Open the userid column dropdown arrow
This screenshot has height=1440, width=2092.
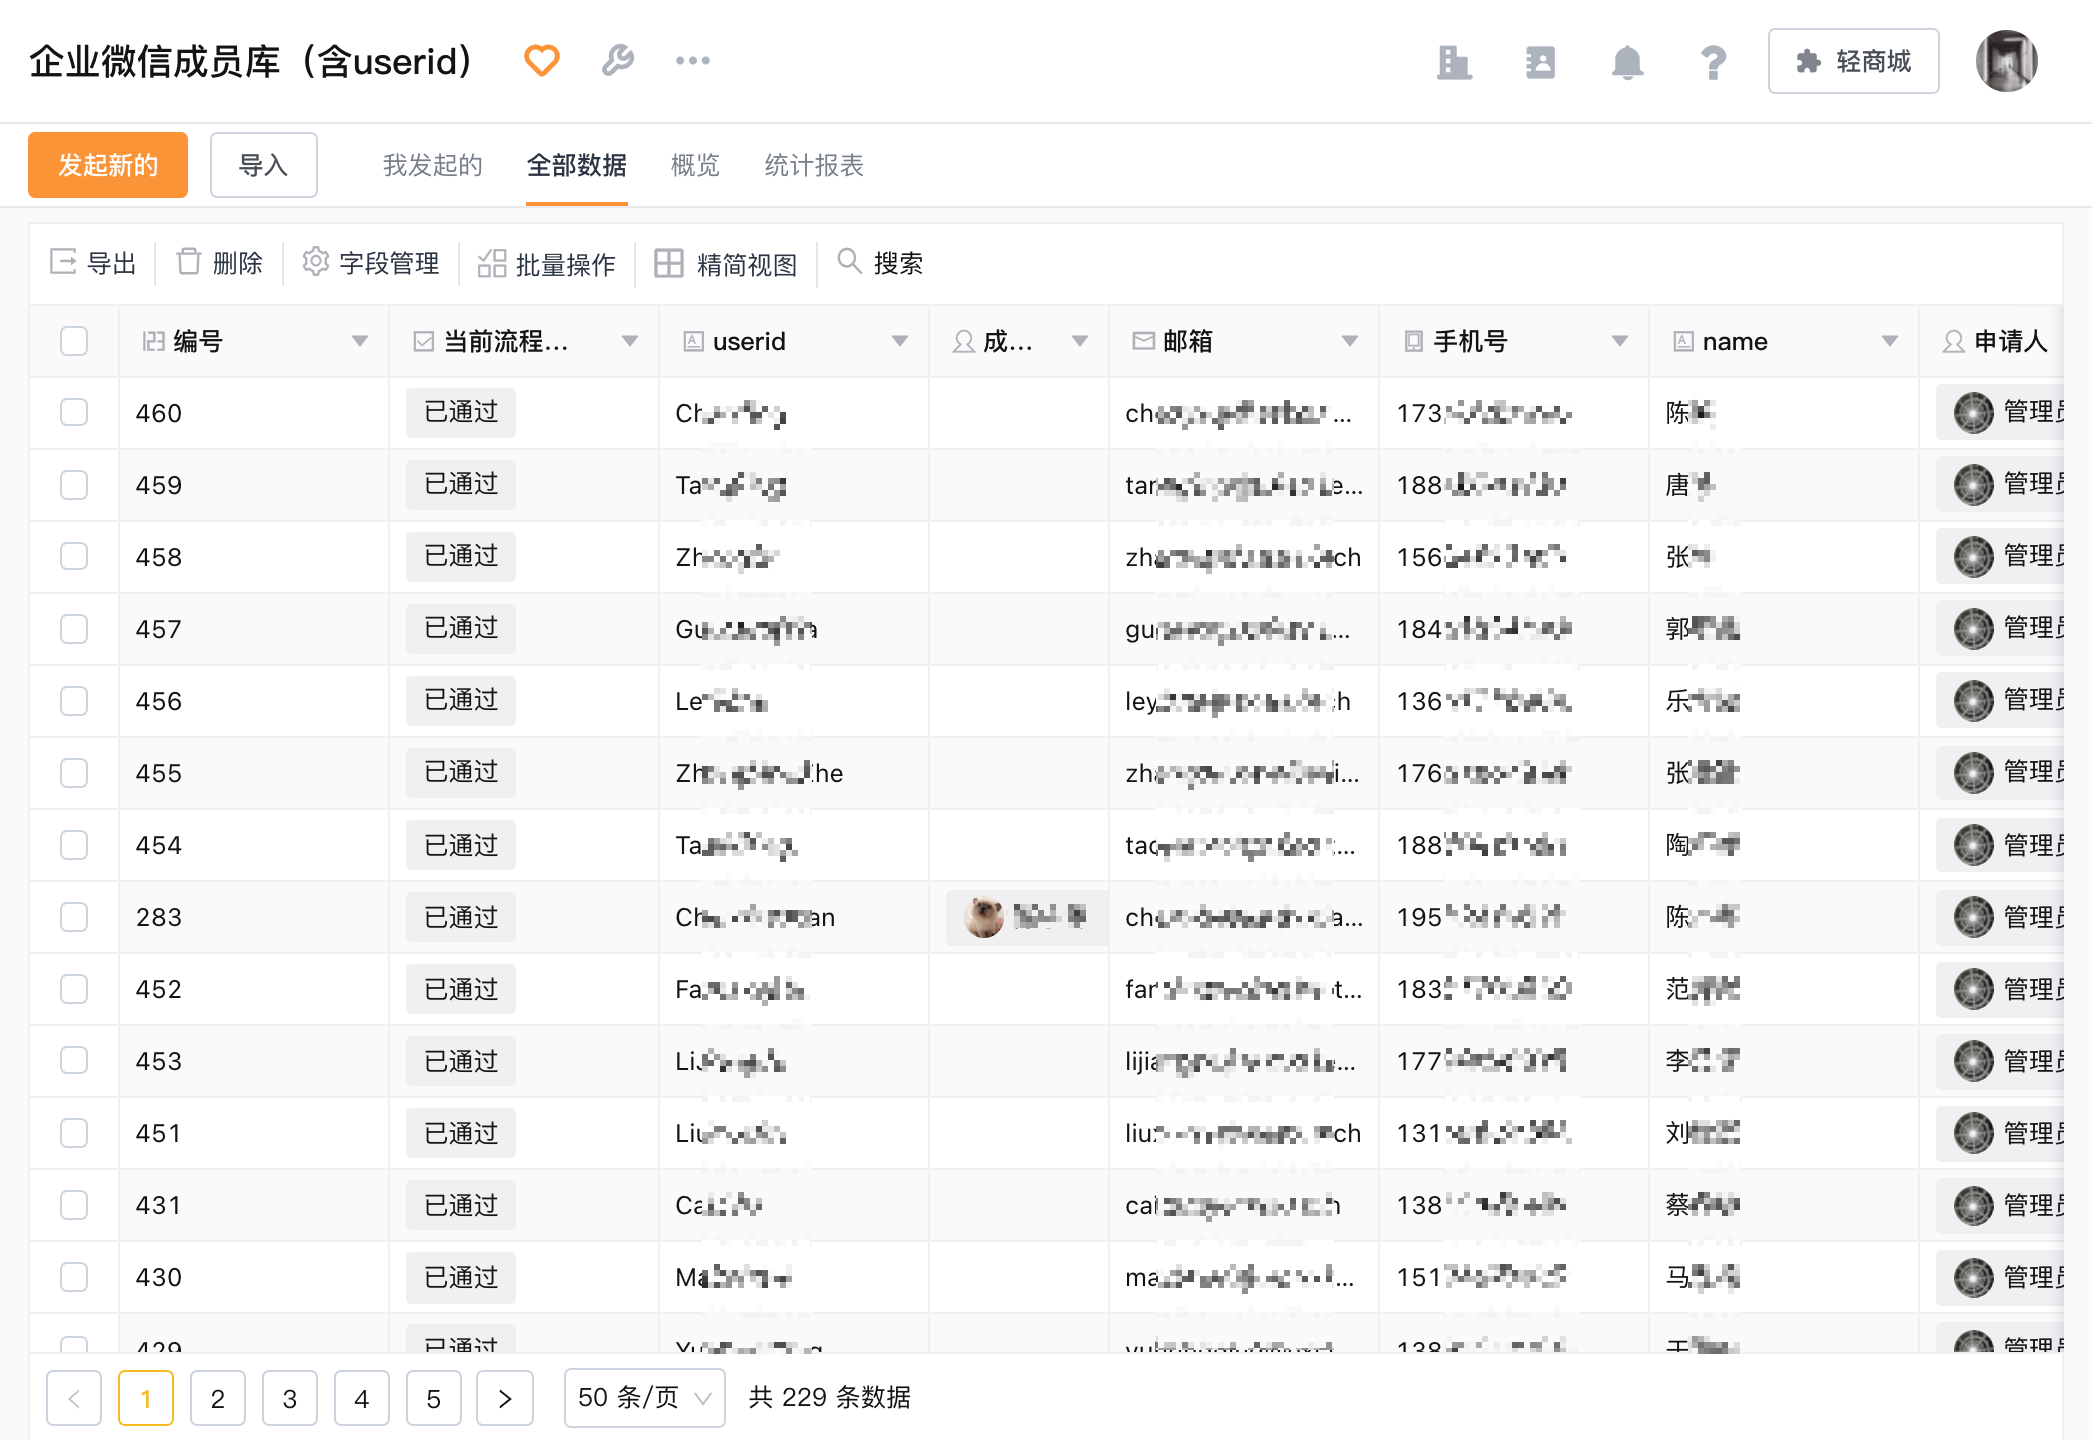pos(900,342)
